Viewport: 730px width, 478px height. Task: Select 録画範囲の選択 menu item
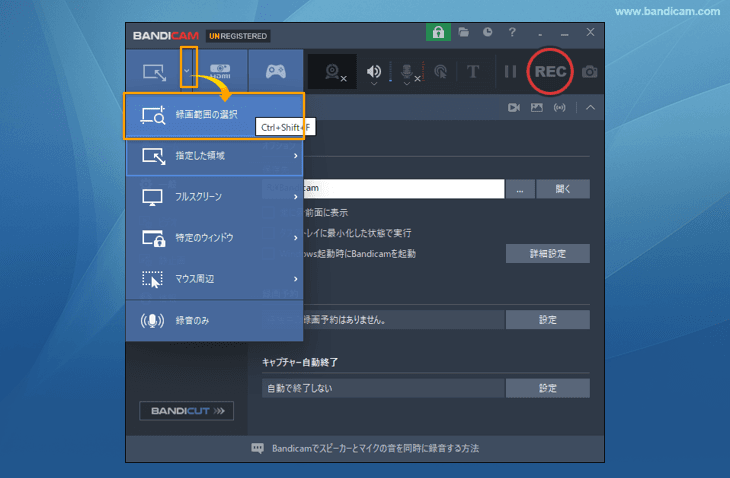(x=214, y=115)
